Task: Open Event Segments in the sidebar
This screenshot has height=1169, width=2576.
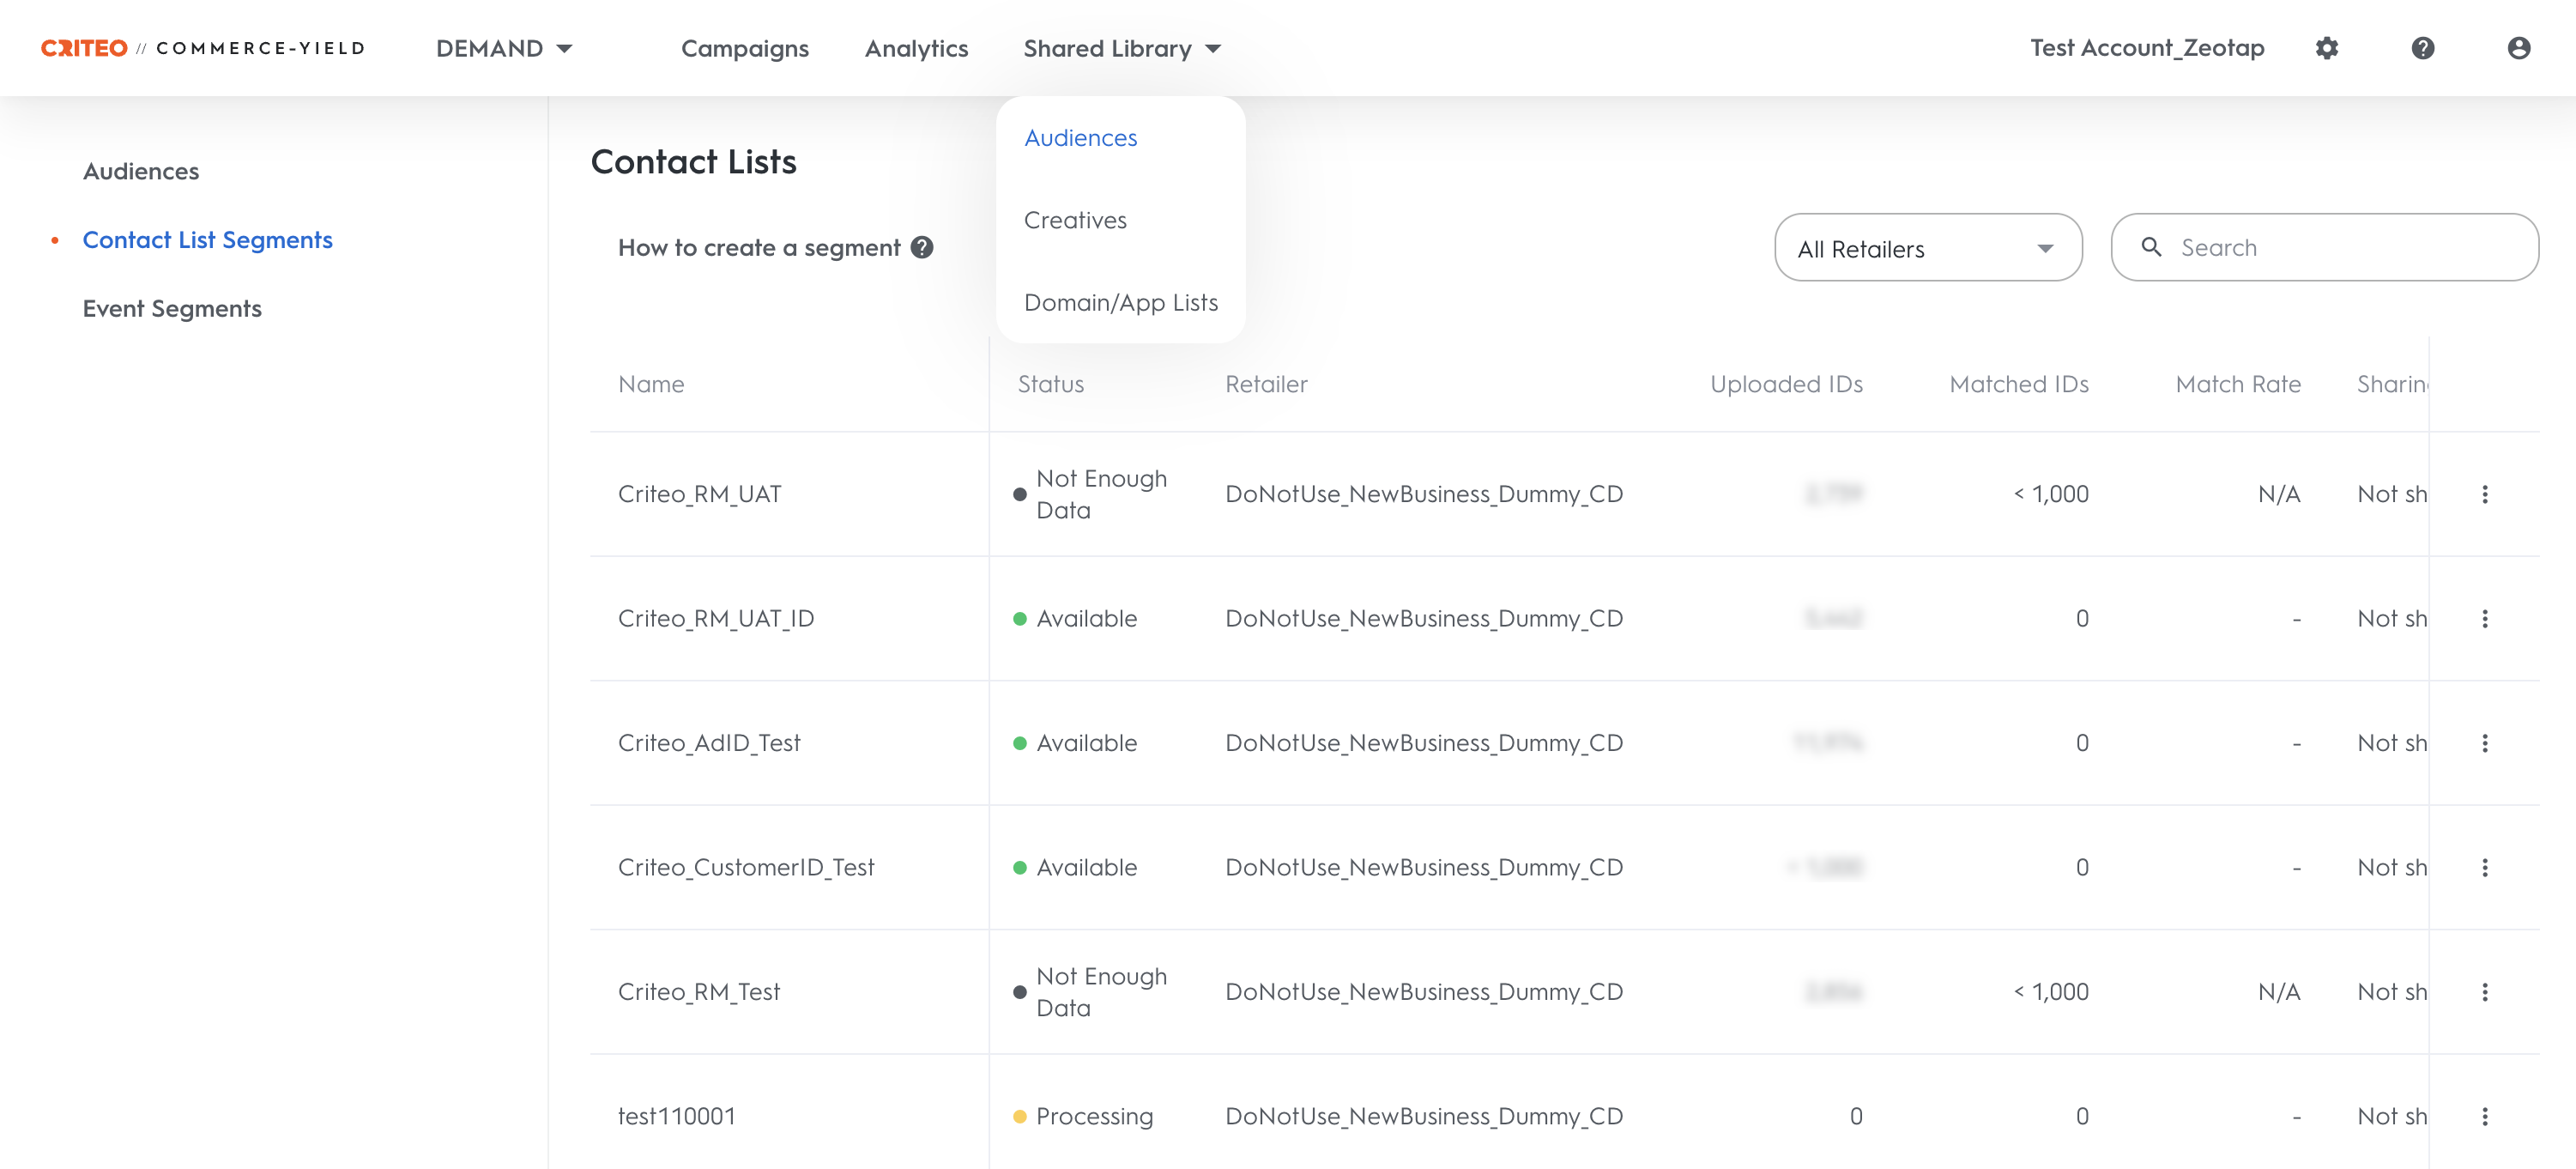Action: (x=172, y=308)
